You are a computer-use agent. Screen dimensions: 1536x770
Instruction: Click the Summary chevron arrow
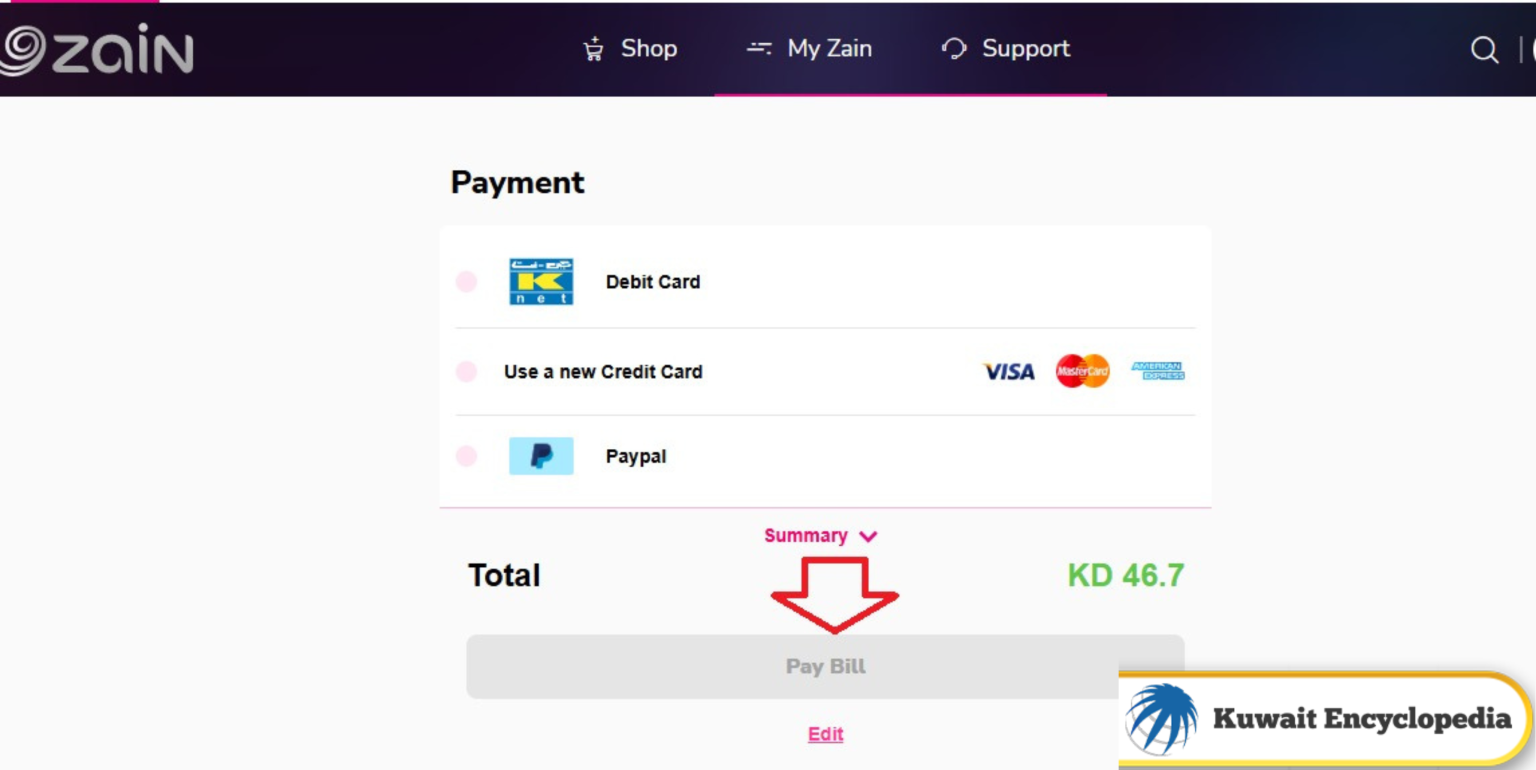pyautogui.click(x=867, y=535)
